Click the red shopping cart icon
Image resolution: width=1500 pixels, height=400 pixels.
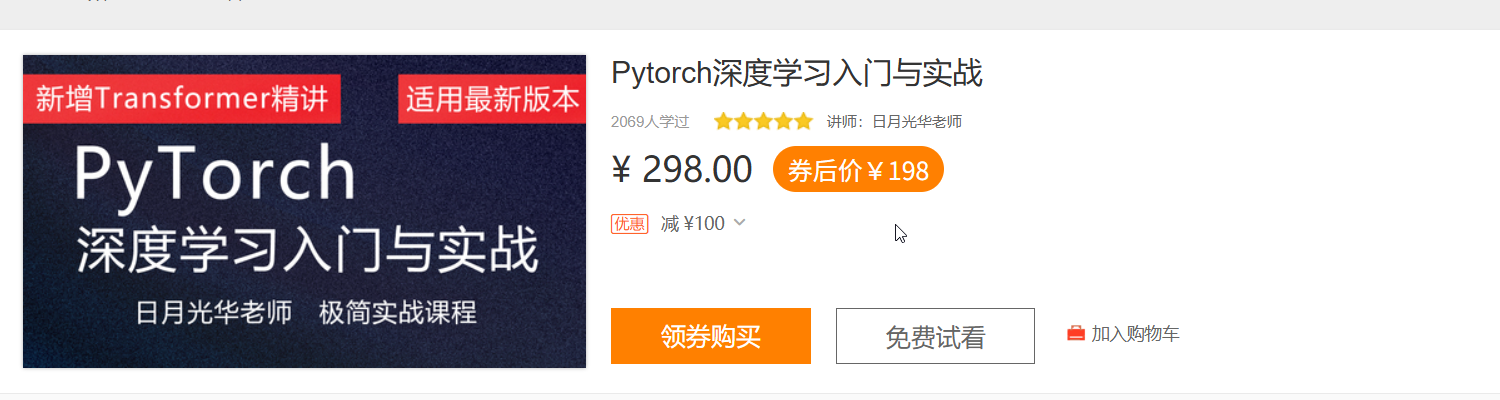[x=1076, y=334]
